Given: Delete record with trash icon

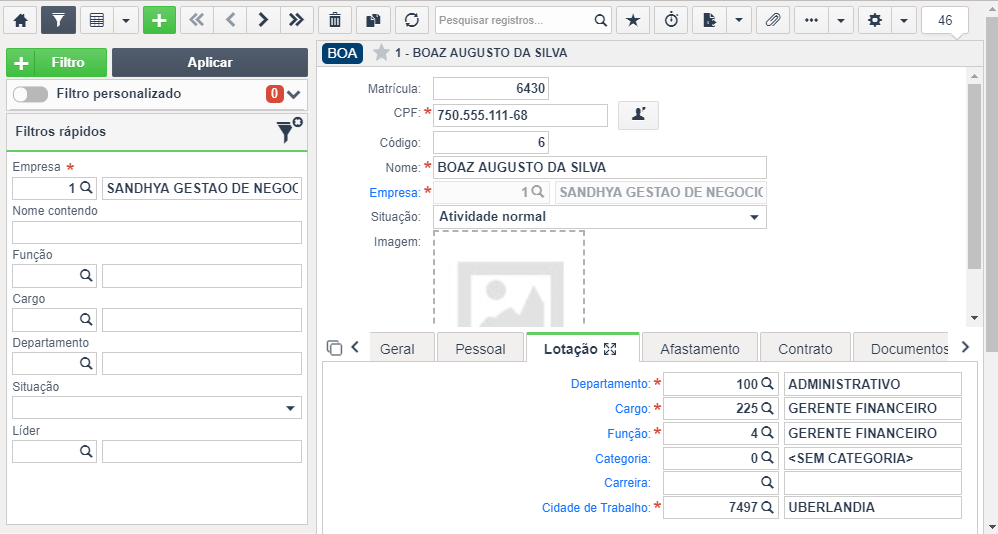Looking at the screenshot, I should (335, 20).
